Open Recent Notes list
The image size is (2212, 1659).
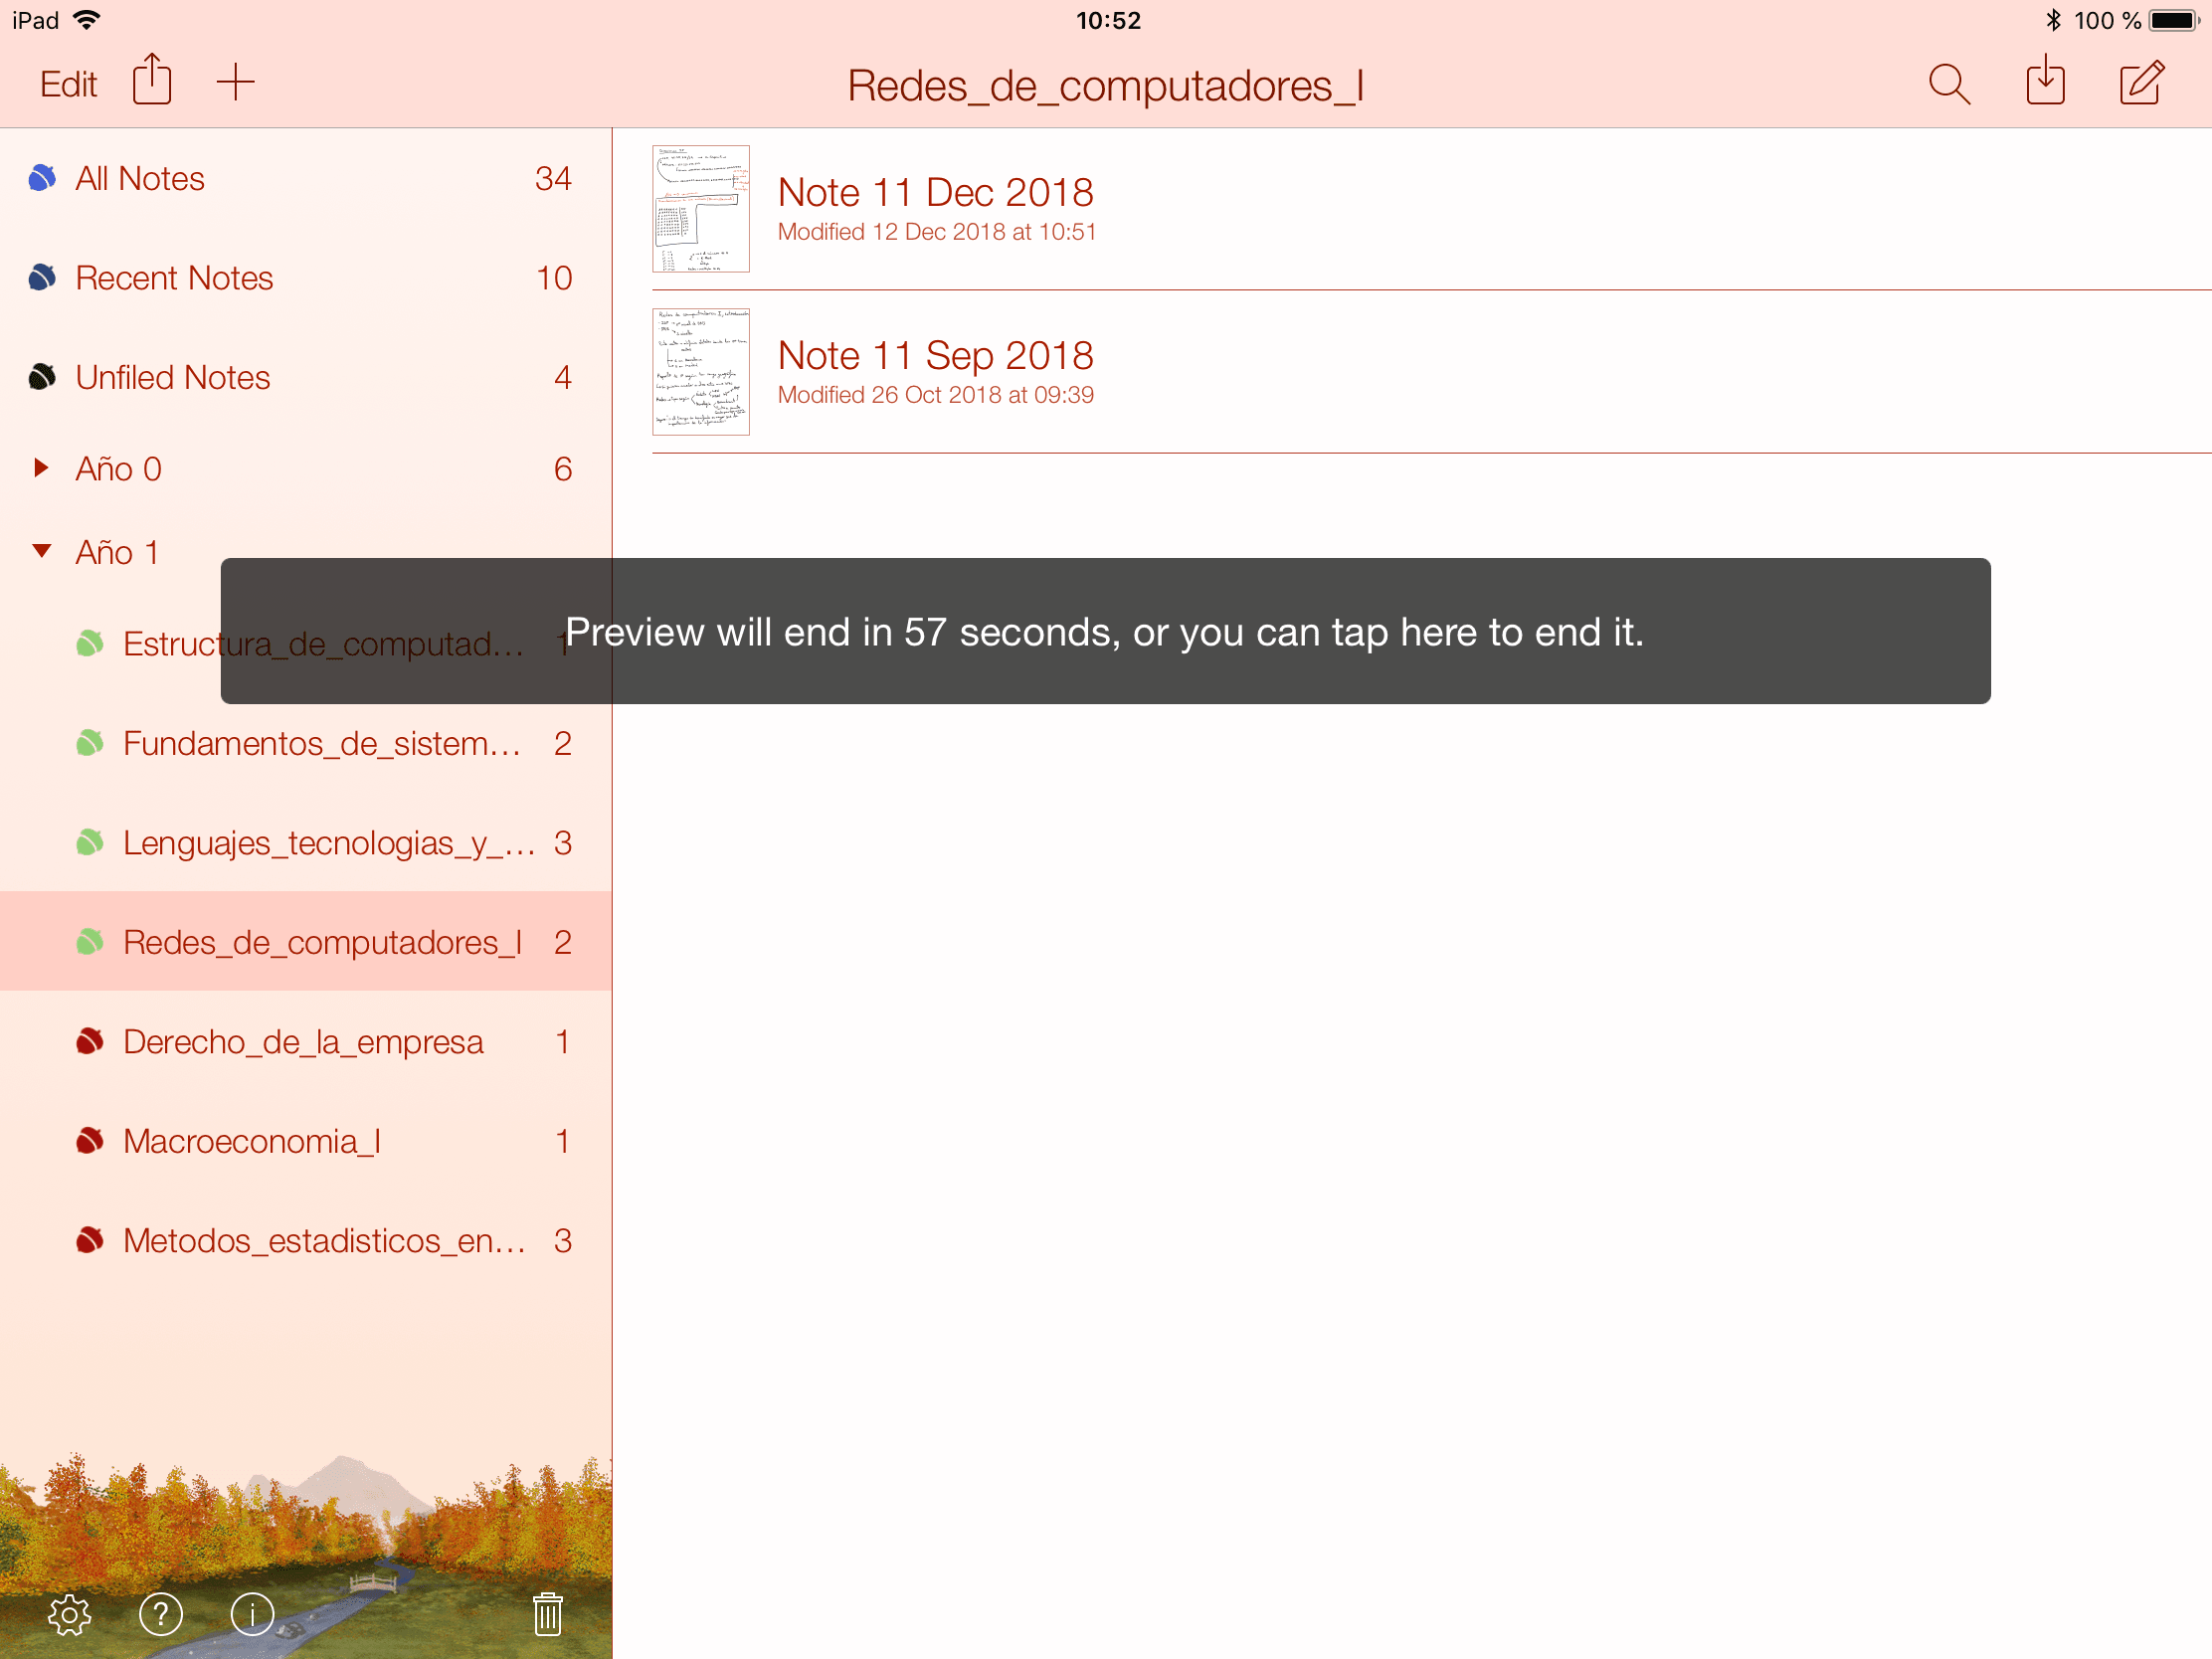[174, 278]
